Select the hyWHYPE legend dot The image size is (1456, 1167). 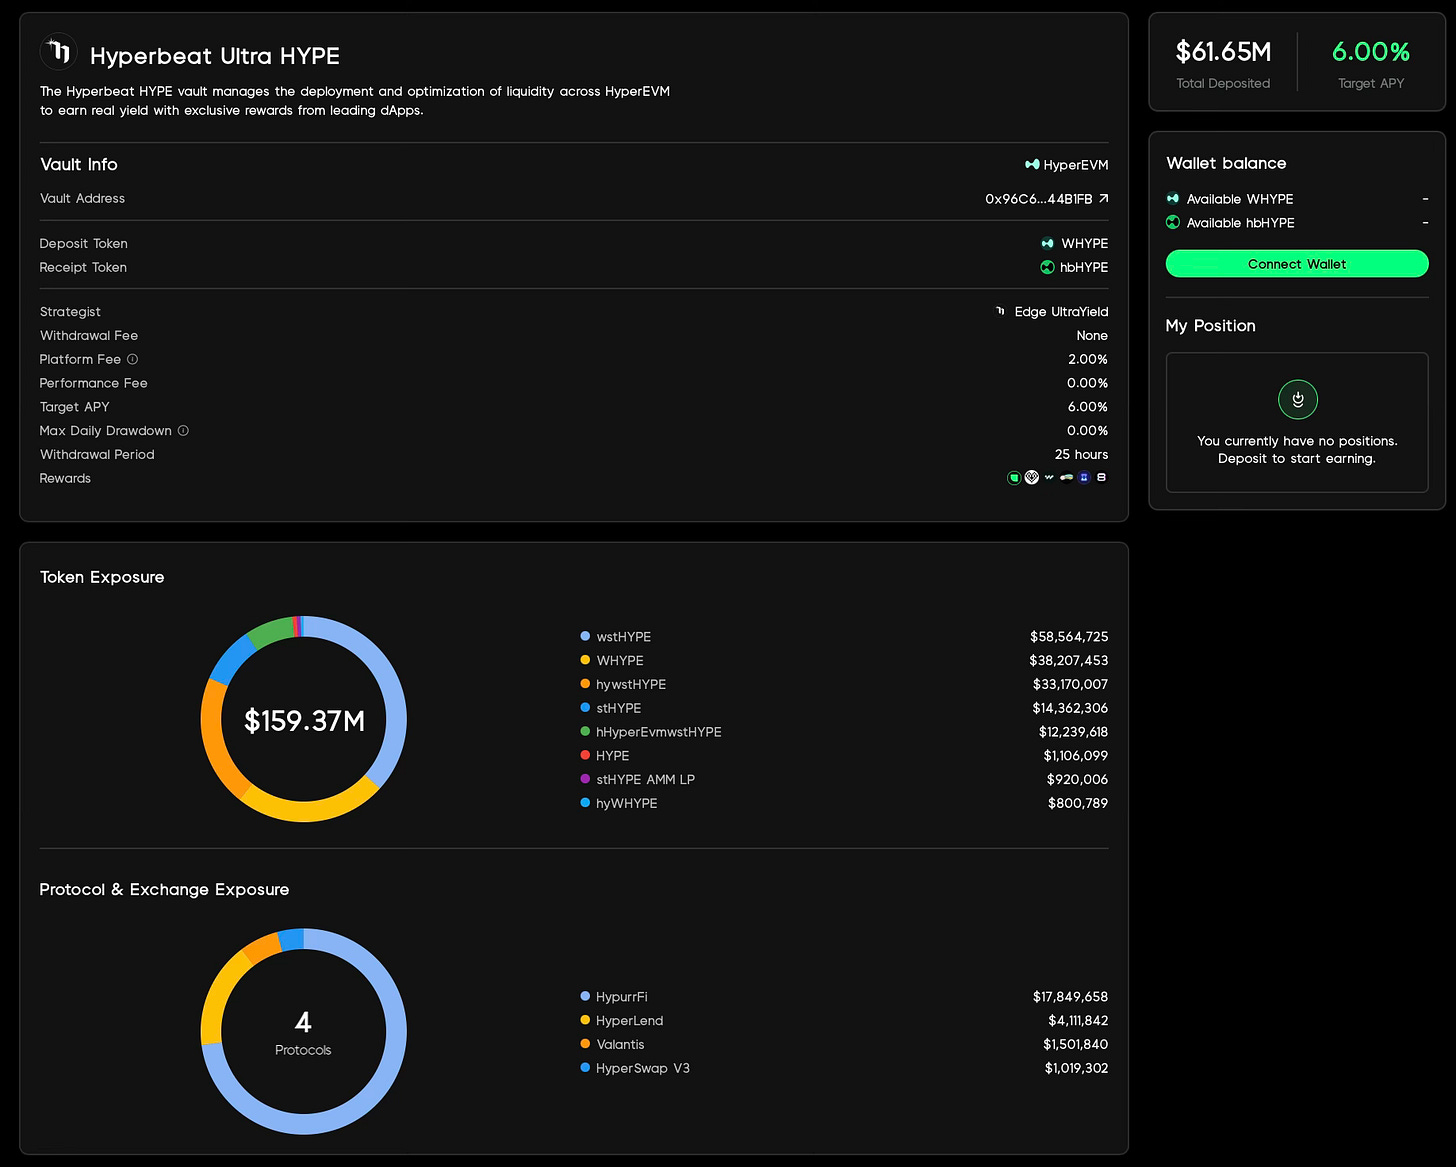[585, 803]
